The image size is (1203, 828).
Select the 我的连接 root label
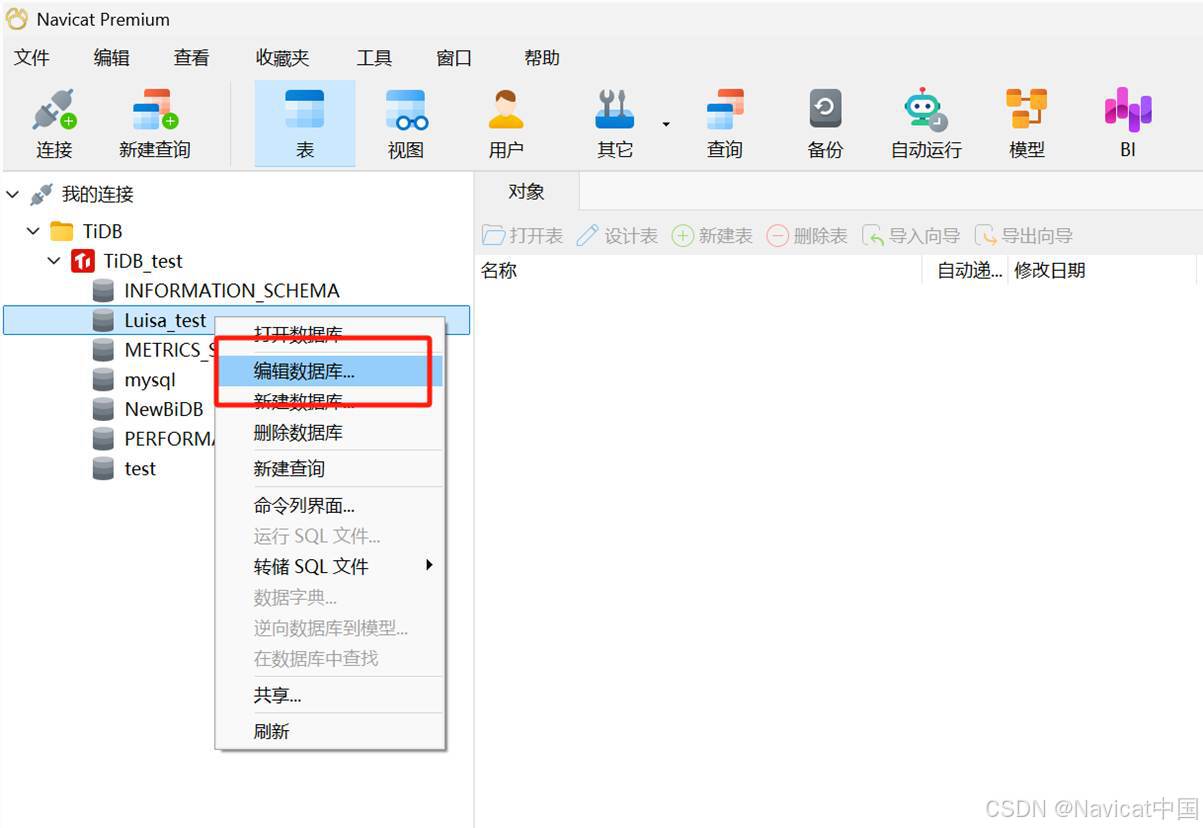[97, 194]
